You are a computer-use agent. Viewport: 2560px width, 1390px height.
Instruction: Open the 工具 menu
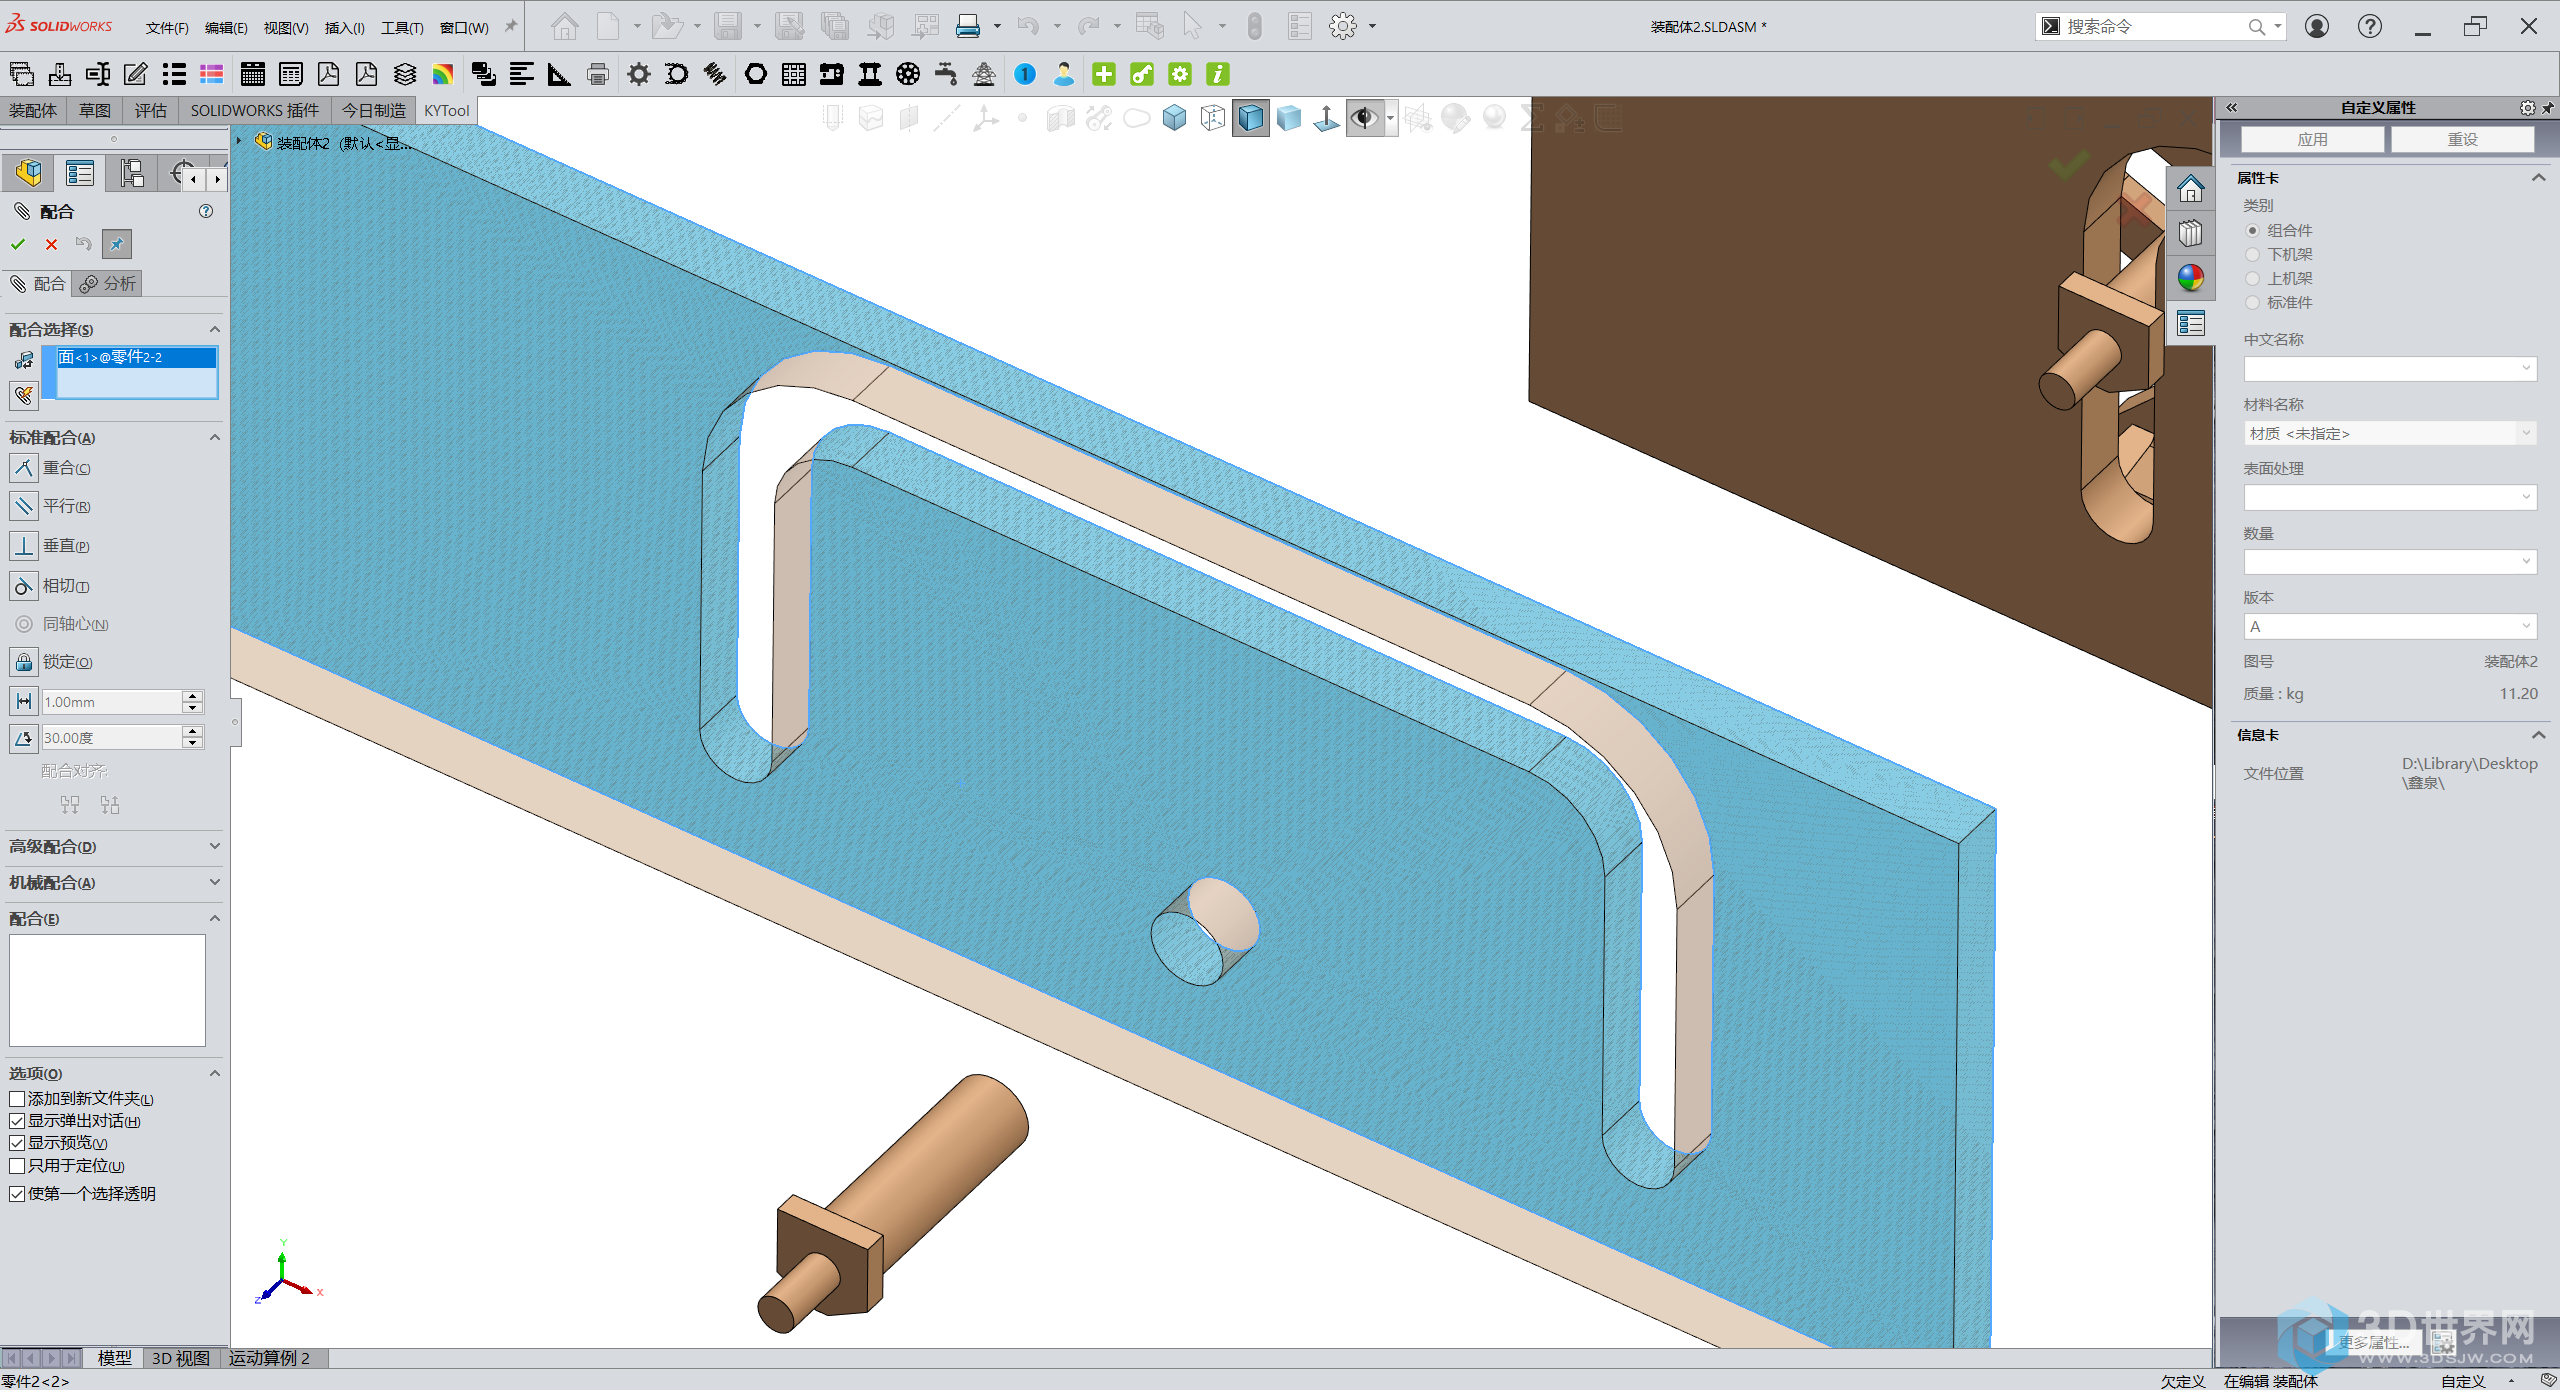click(402, 27)
